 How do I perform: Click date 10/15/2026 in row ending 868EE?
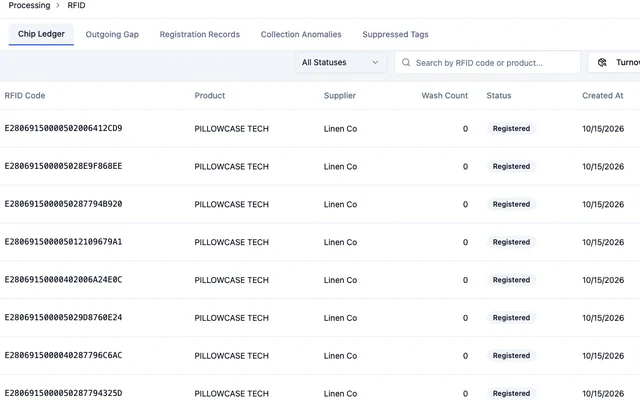[603, 167]
